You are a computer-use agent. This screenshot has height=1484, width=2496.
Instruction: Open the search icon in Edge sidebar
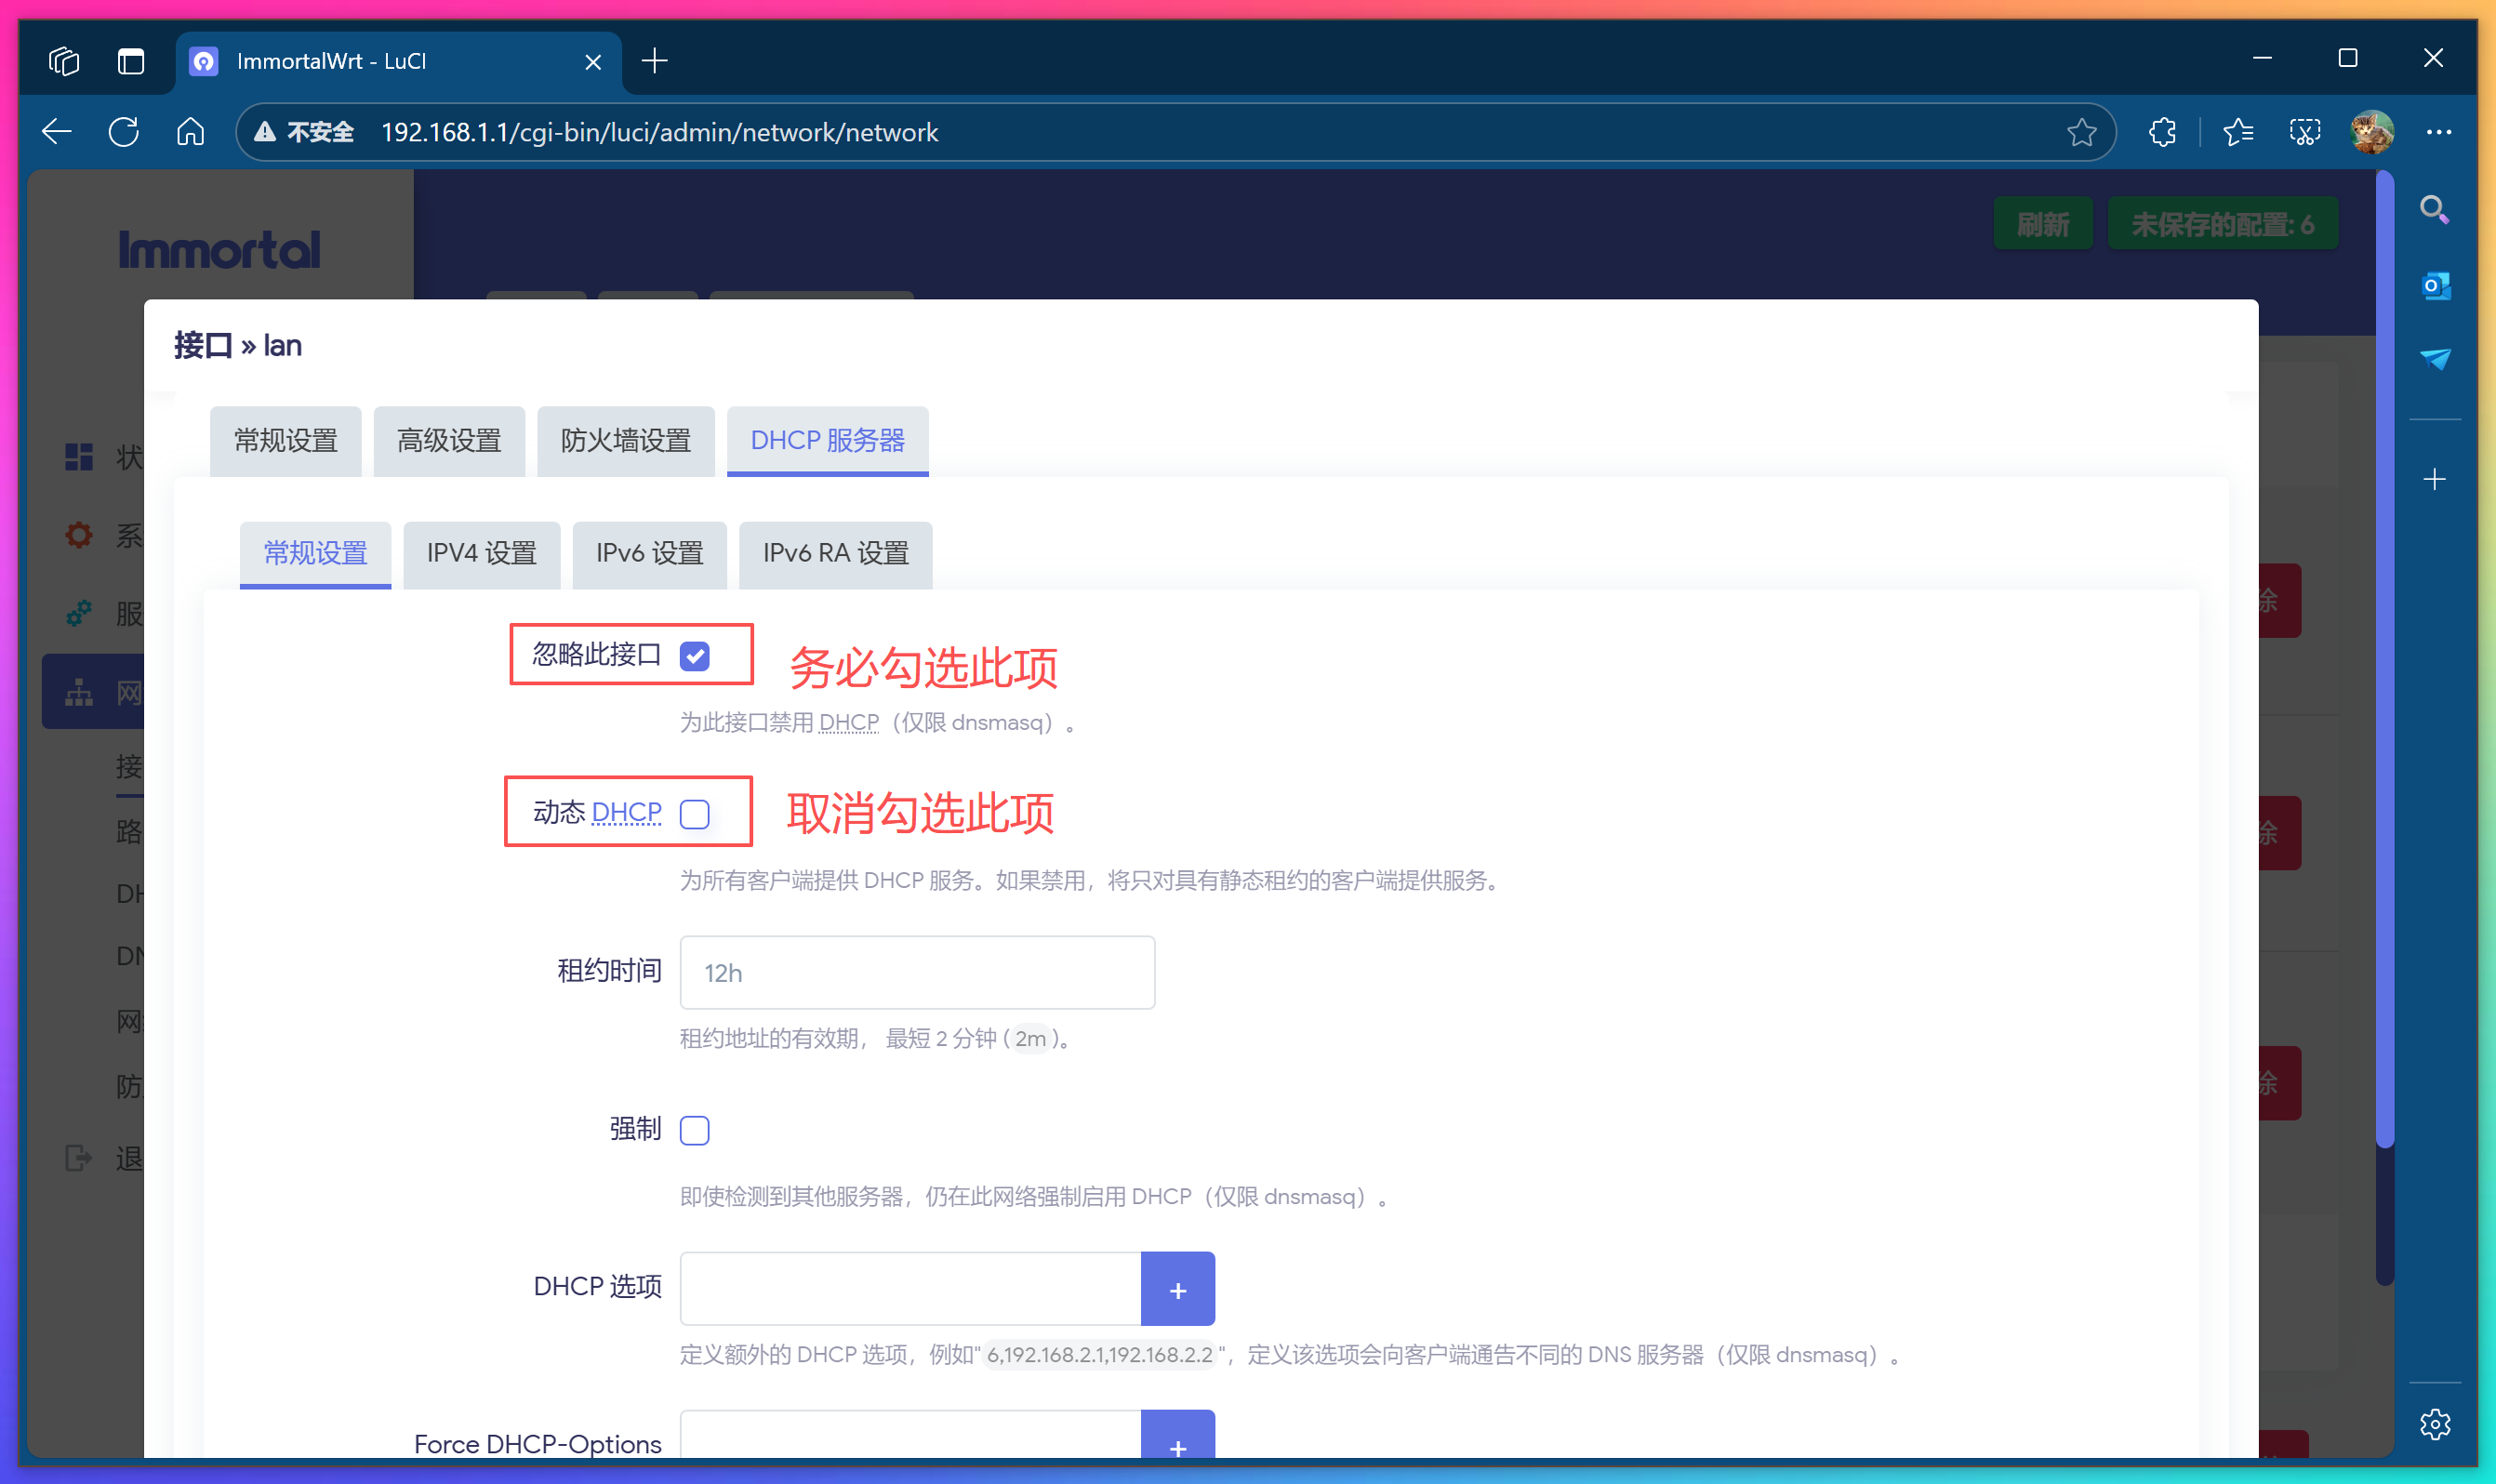(2436, 209)
